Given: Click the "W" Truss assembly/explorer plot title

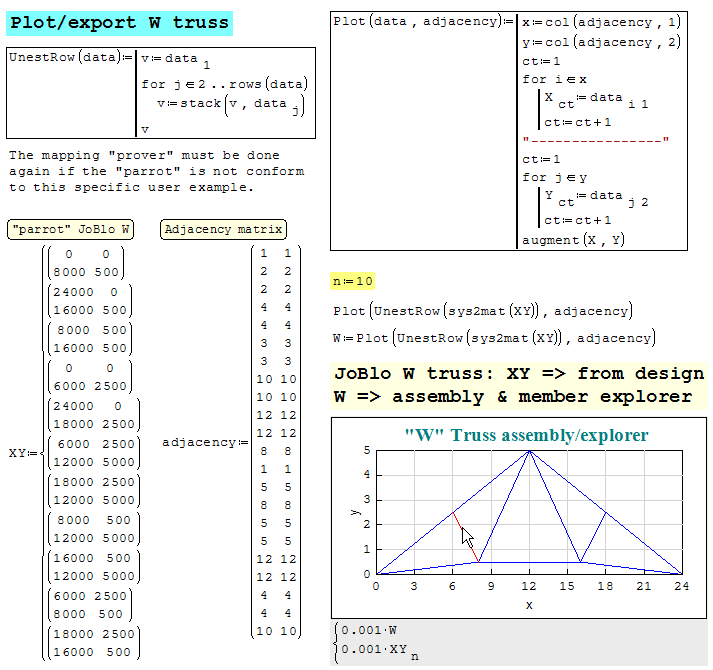Looking at the screenshot, I should (526, 435).
